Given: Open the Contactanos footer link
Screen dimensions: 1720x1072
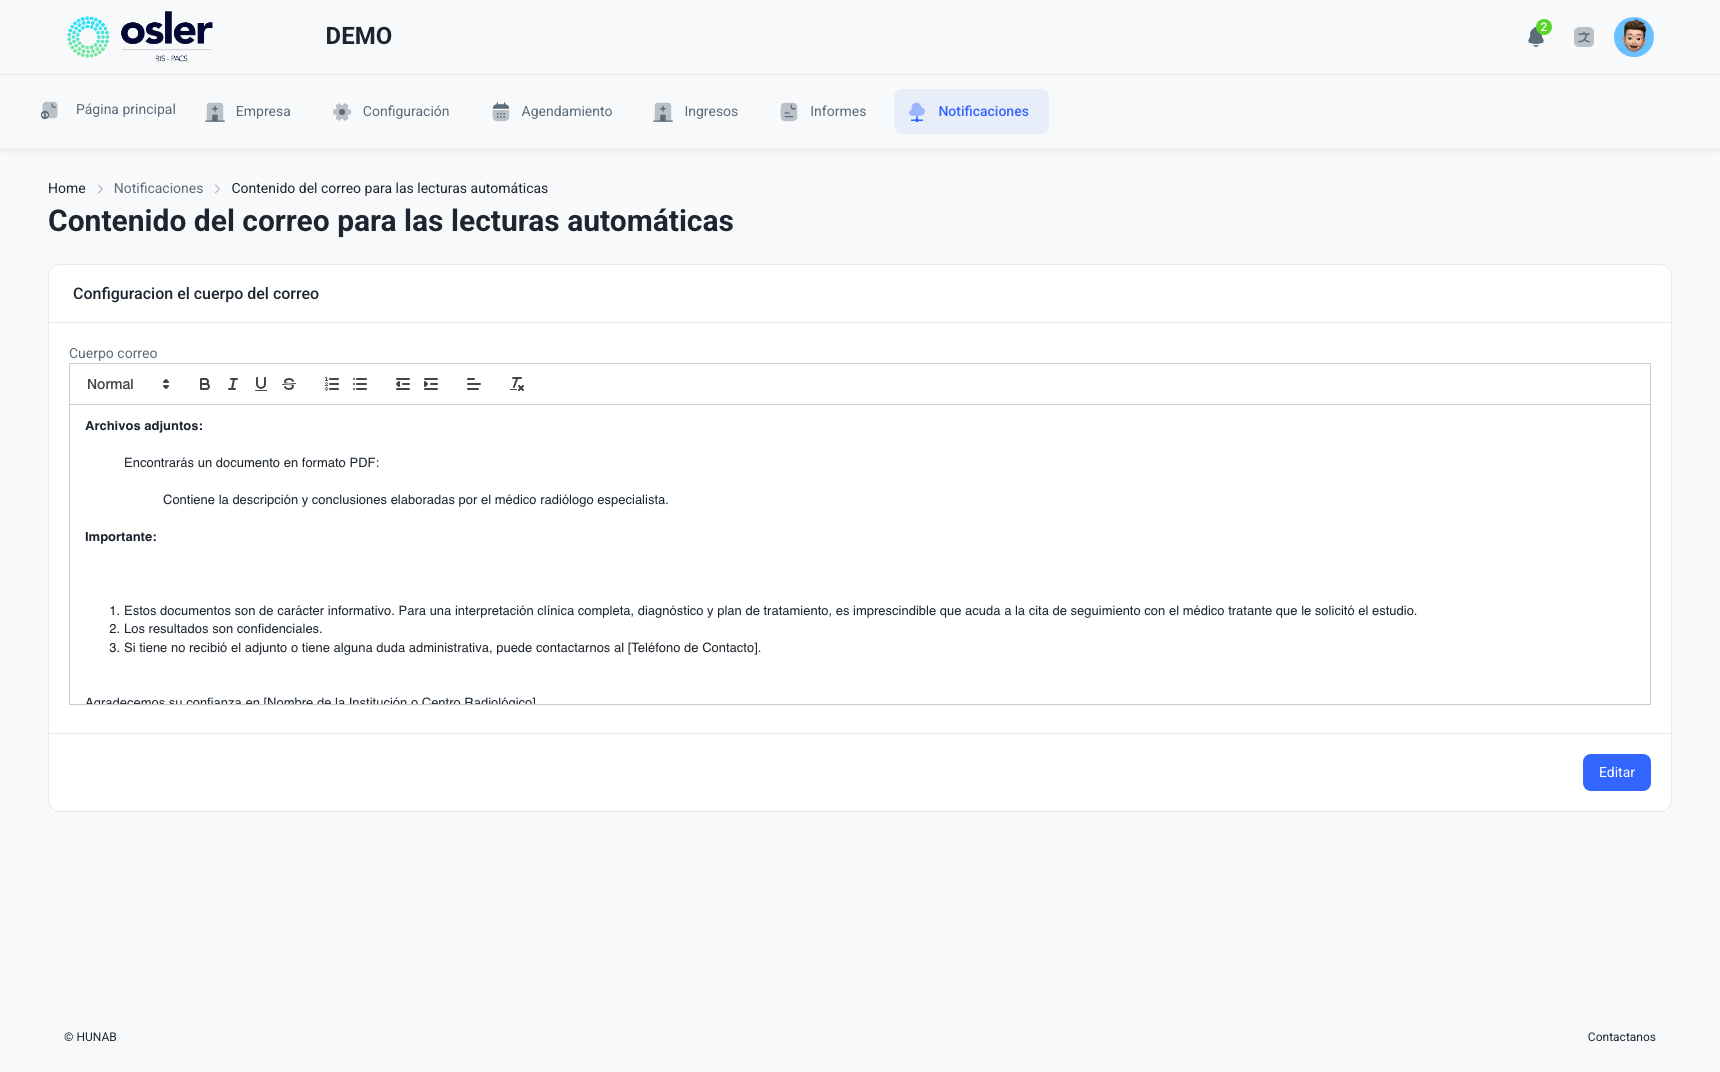Looking at the screenshot, I should pyautogui.click(x=1621, y=1037).
